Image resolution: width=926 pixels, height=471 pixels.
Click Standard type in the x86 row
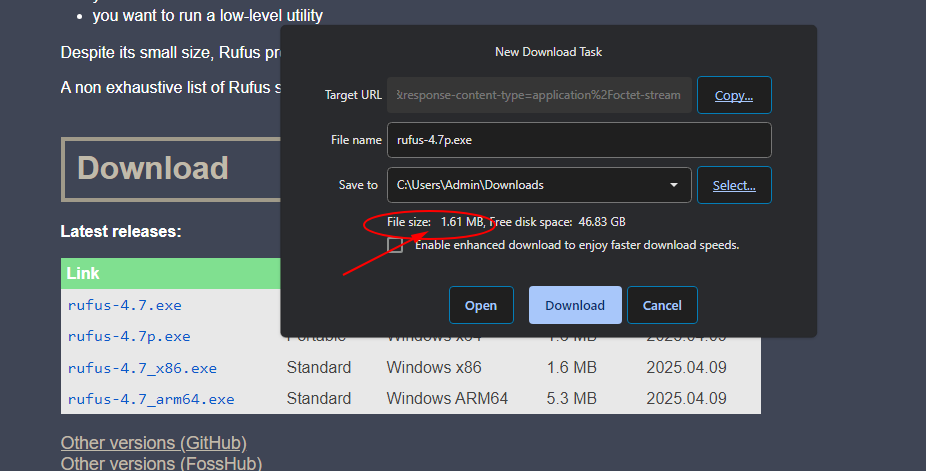point(319,367)
